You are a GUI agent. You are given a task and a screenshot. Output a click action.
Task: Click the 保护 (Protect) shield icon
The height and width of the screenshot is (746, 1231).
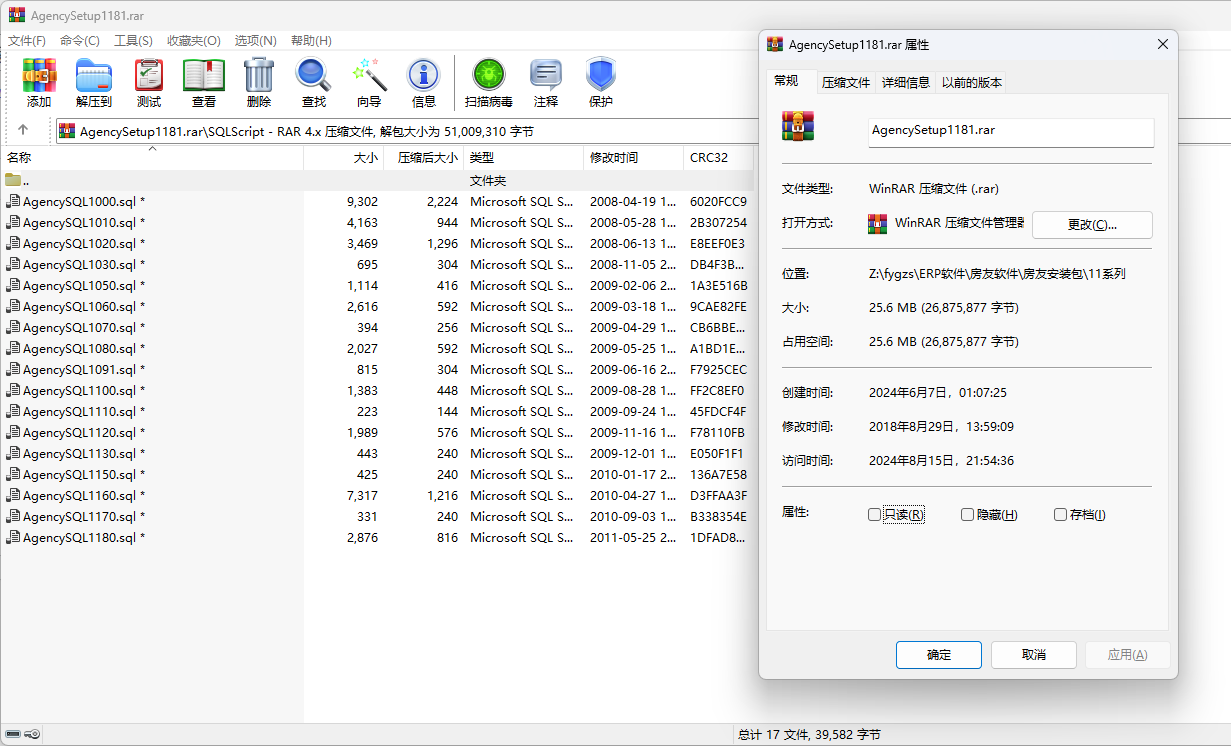tap(601, 76)
